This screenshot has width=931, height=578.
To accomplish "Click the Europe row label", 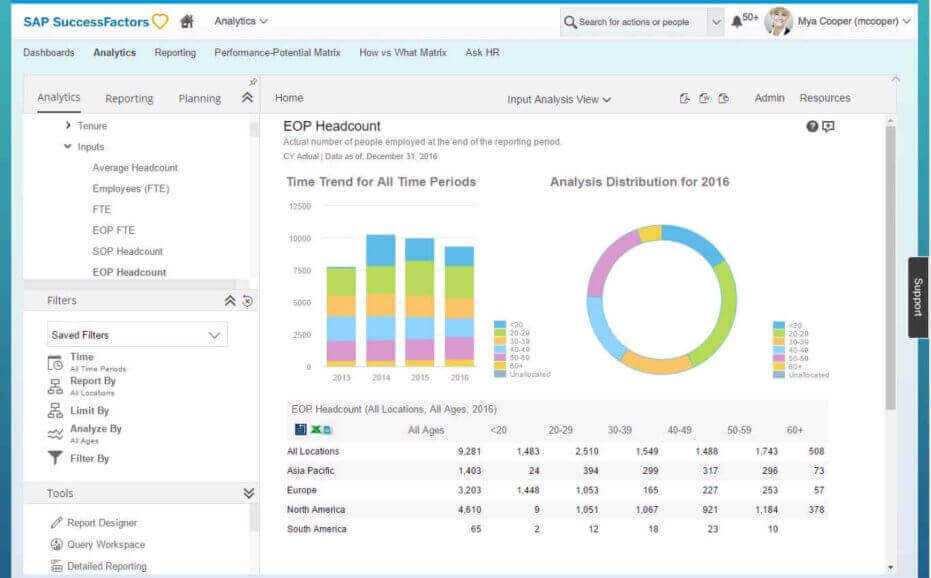I will (x=302, y=490).
